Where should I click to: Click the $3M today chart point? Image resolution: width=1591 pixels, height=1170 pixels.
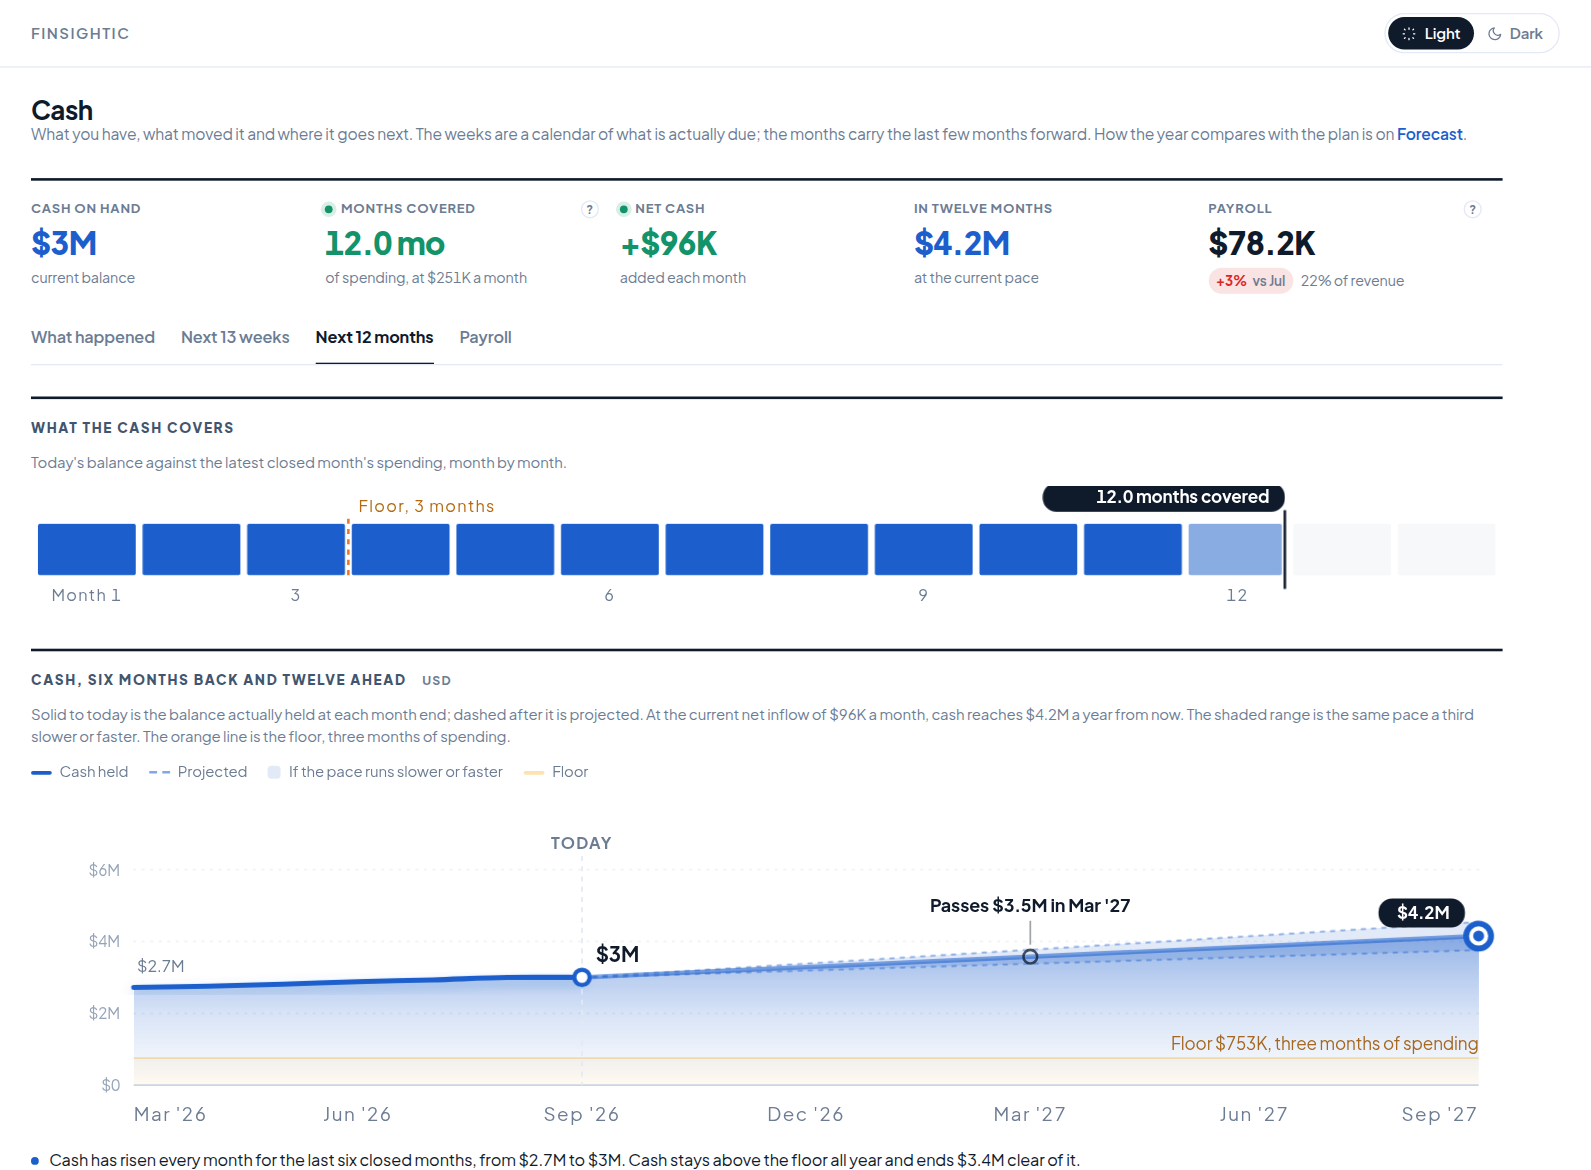582,977
